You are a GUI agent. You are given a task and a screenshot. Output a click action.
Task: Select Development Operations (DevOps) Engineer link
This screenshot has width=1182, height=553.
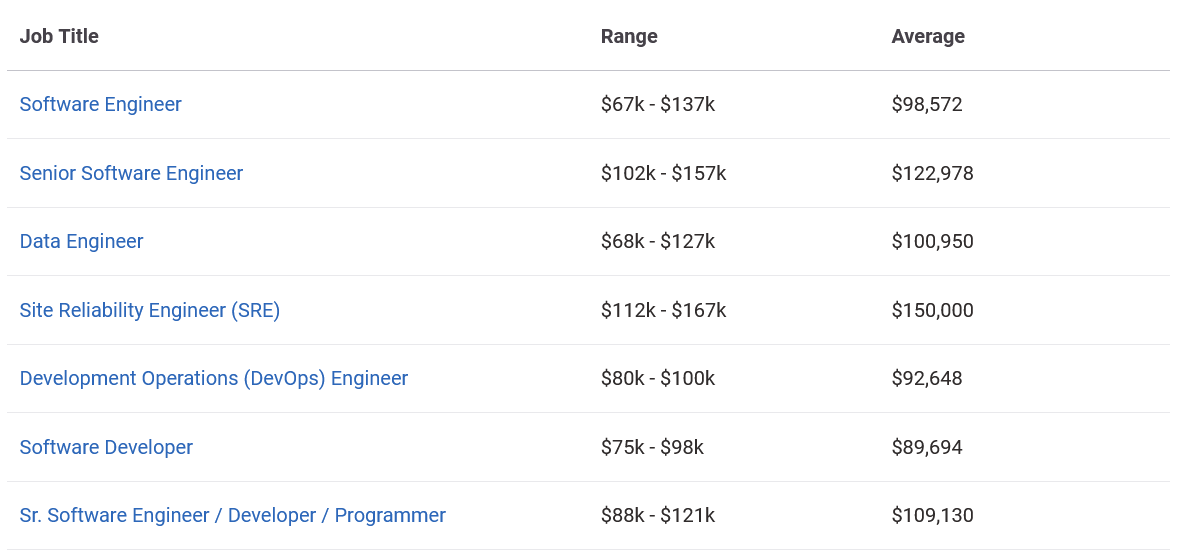point(213,378)
